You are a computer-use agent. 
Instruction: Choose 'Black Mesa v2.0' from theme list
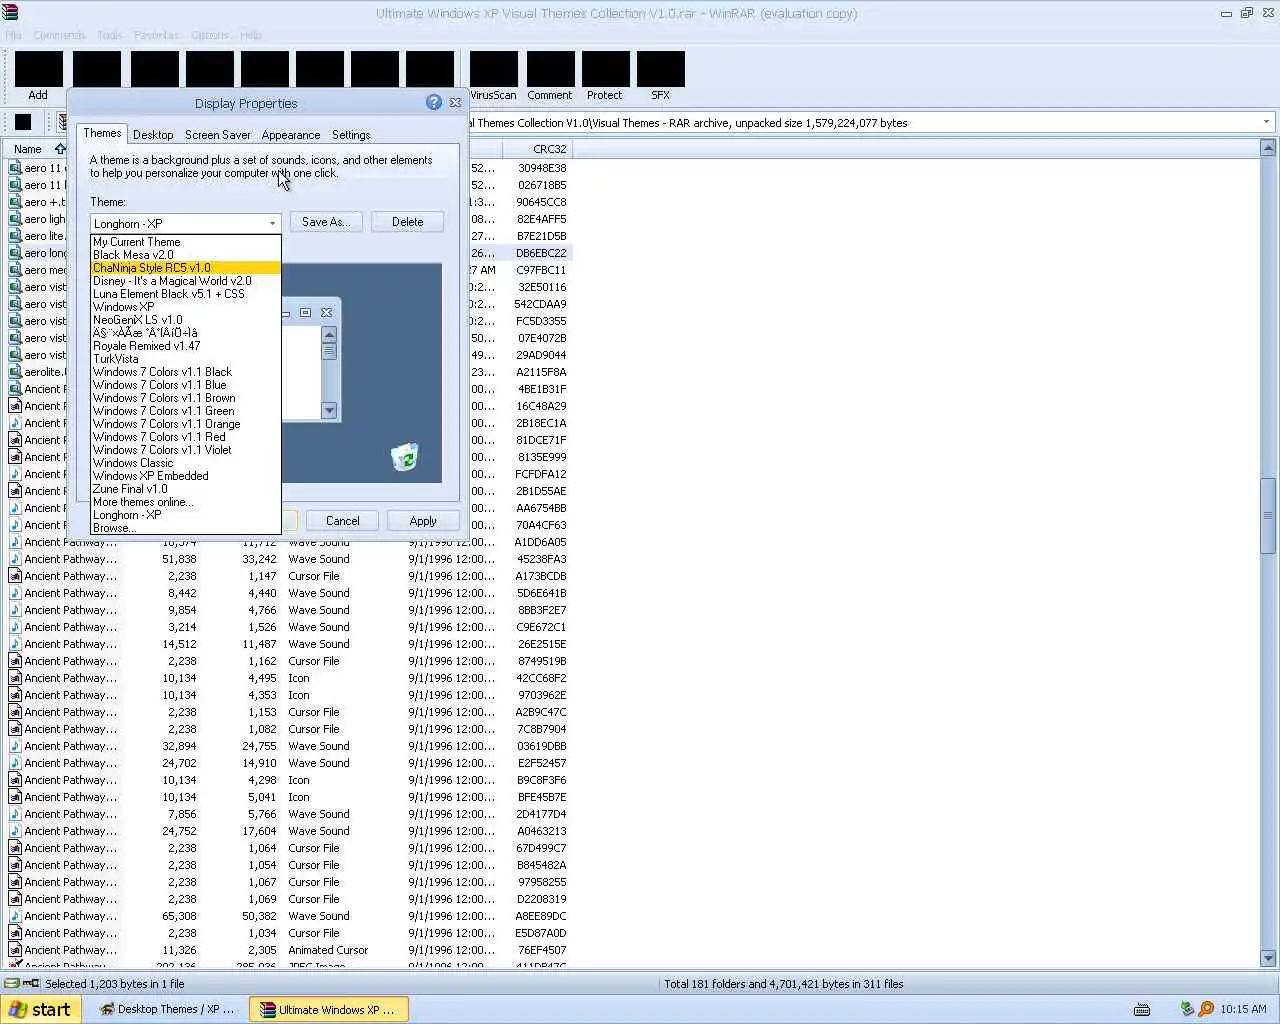(185, 255)
